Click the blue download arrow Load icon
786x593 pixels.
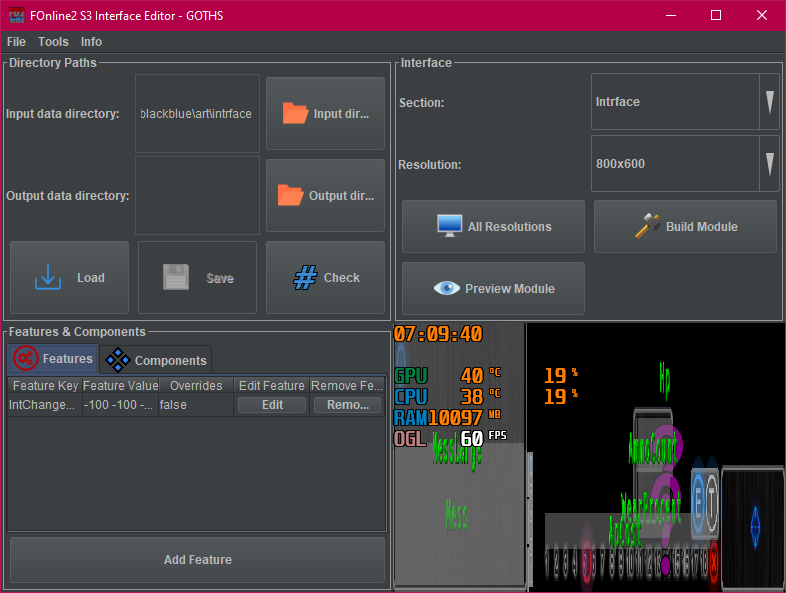pos(48,277)
